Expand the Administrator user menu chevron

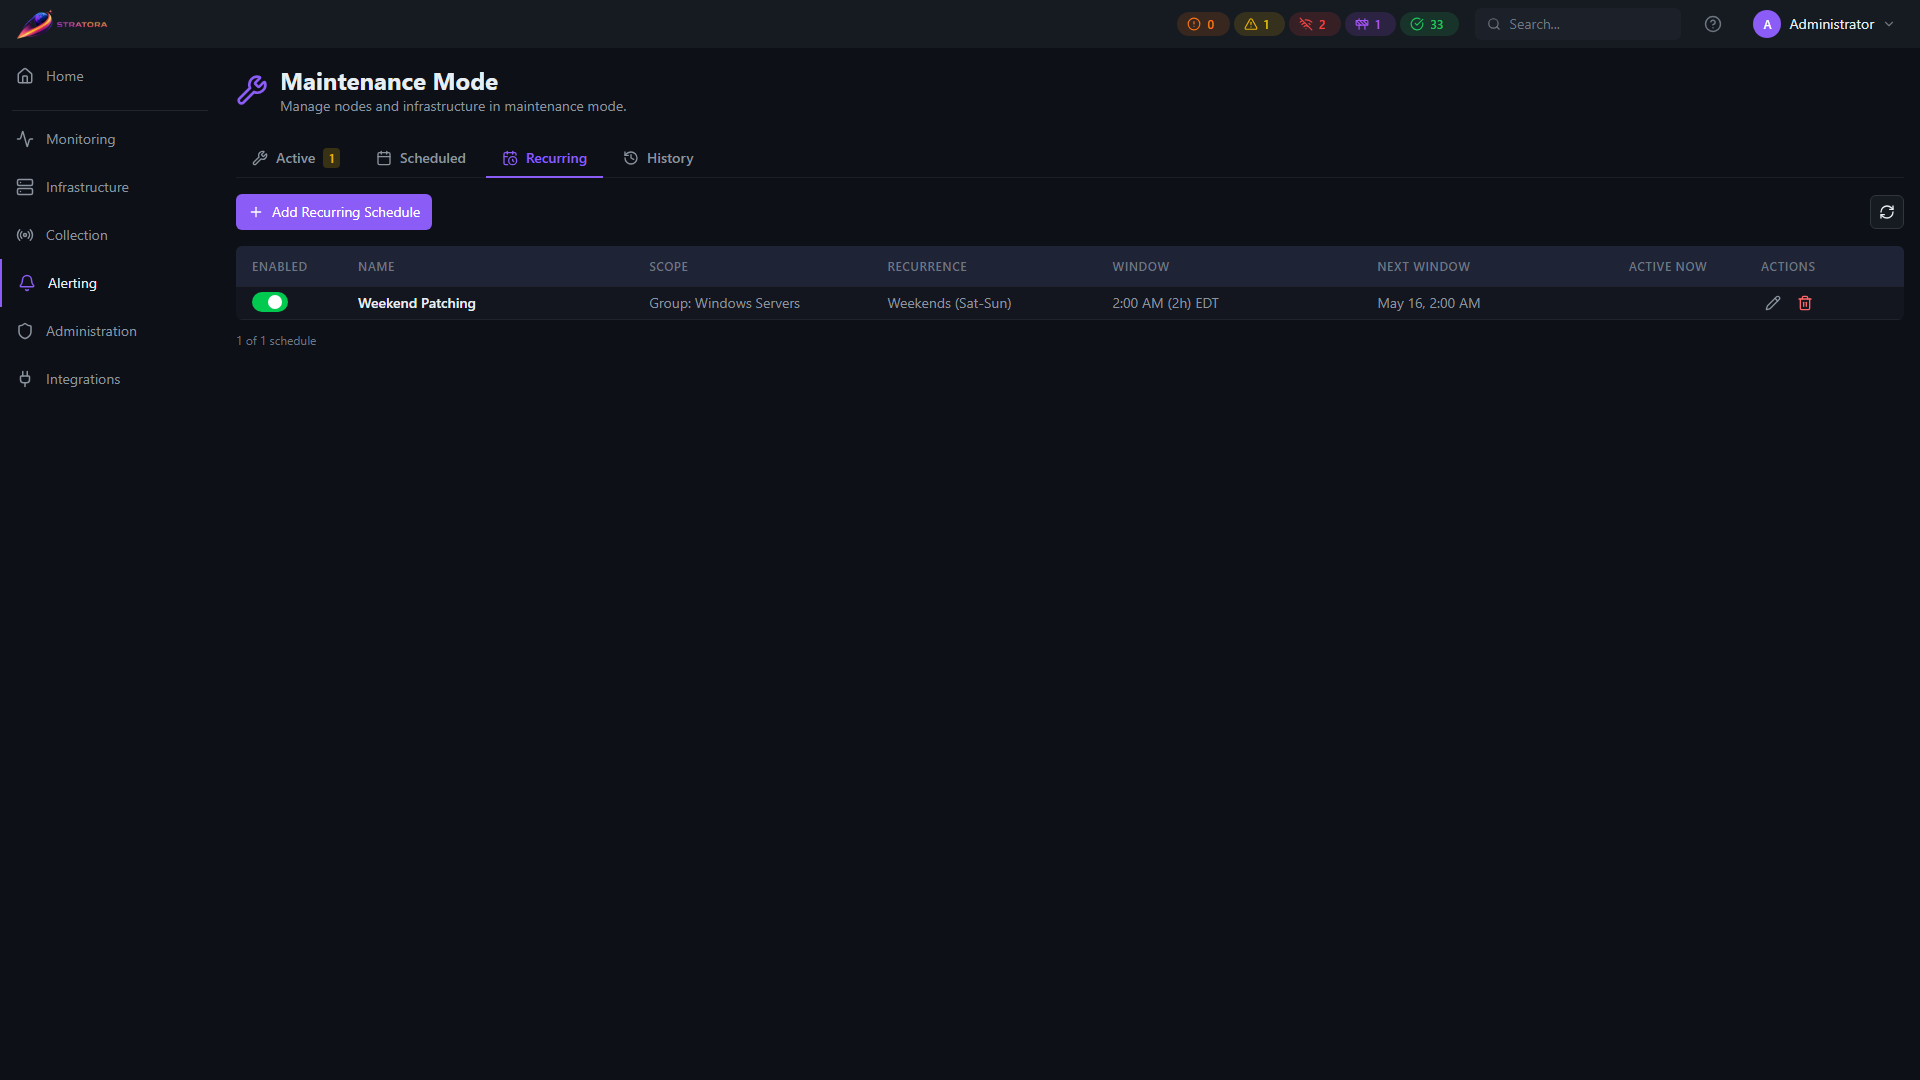point(1889,24)
